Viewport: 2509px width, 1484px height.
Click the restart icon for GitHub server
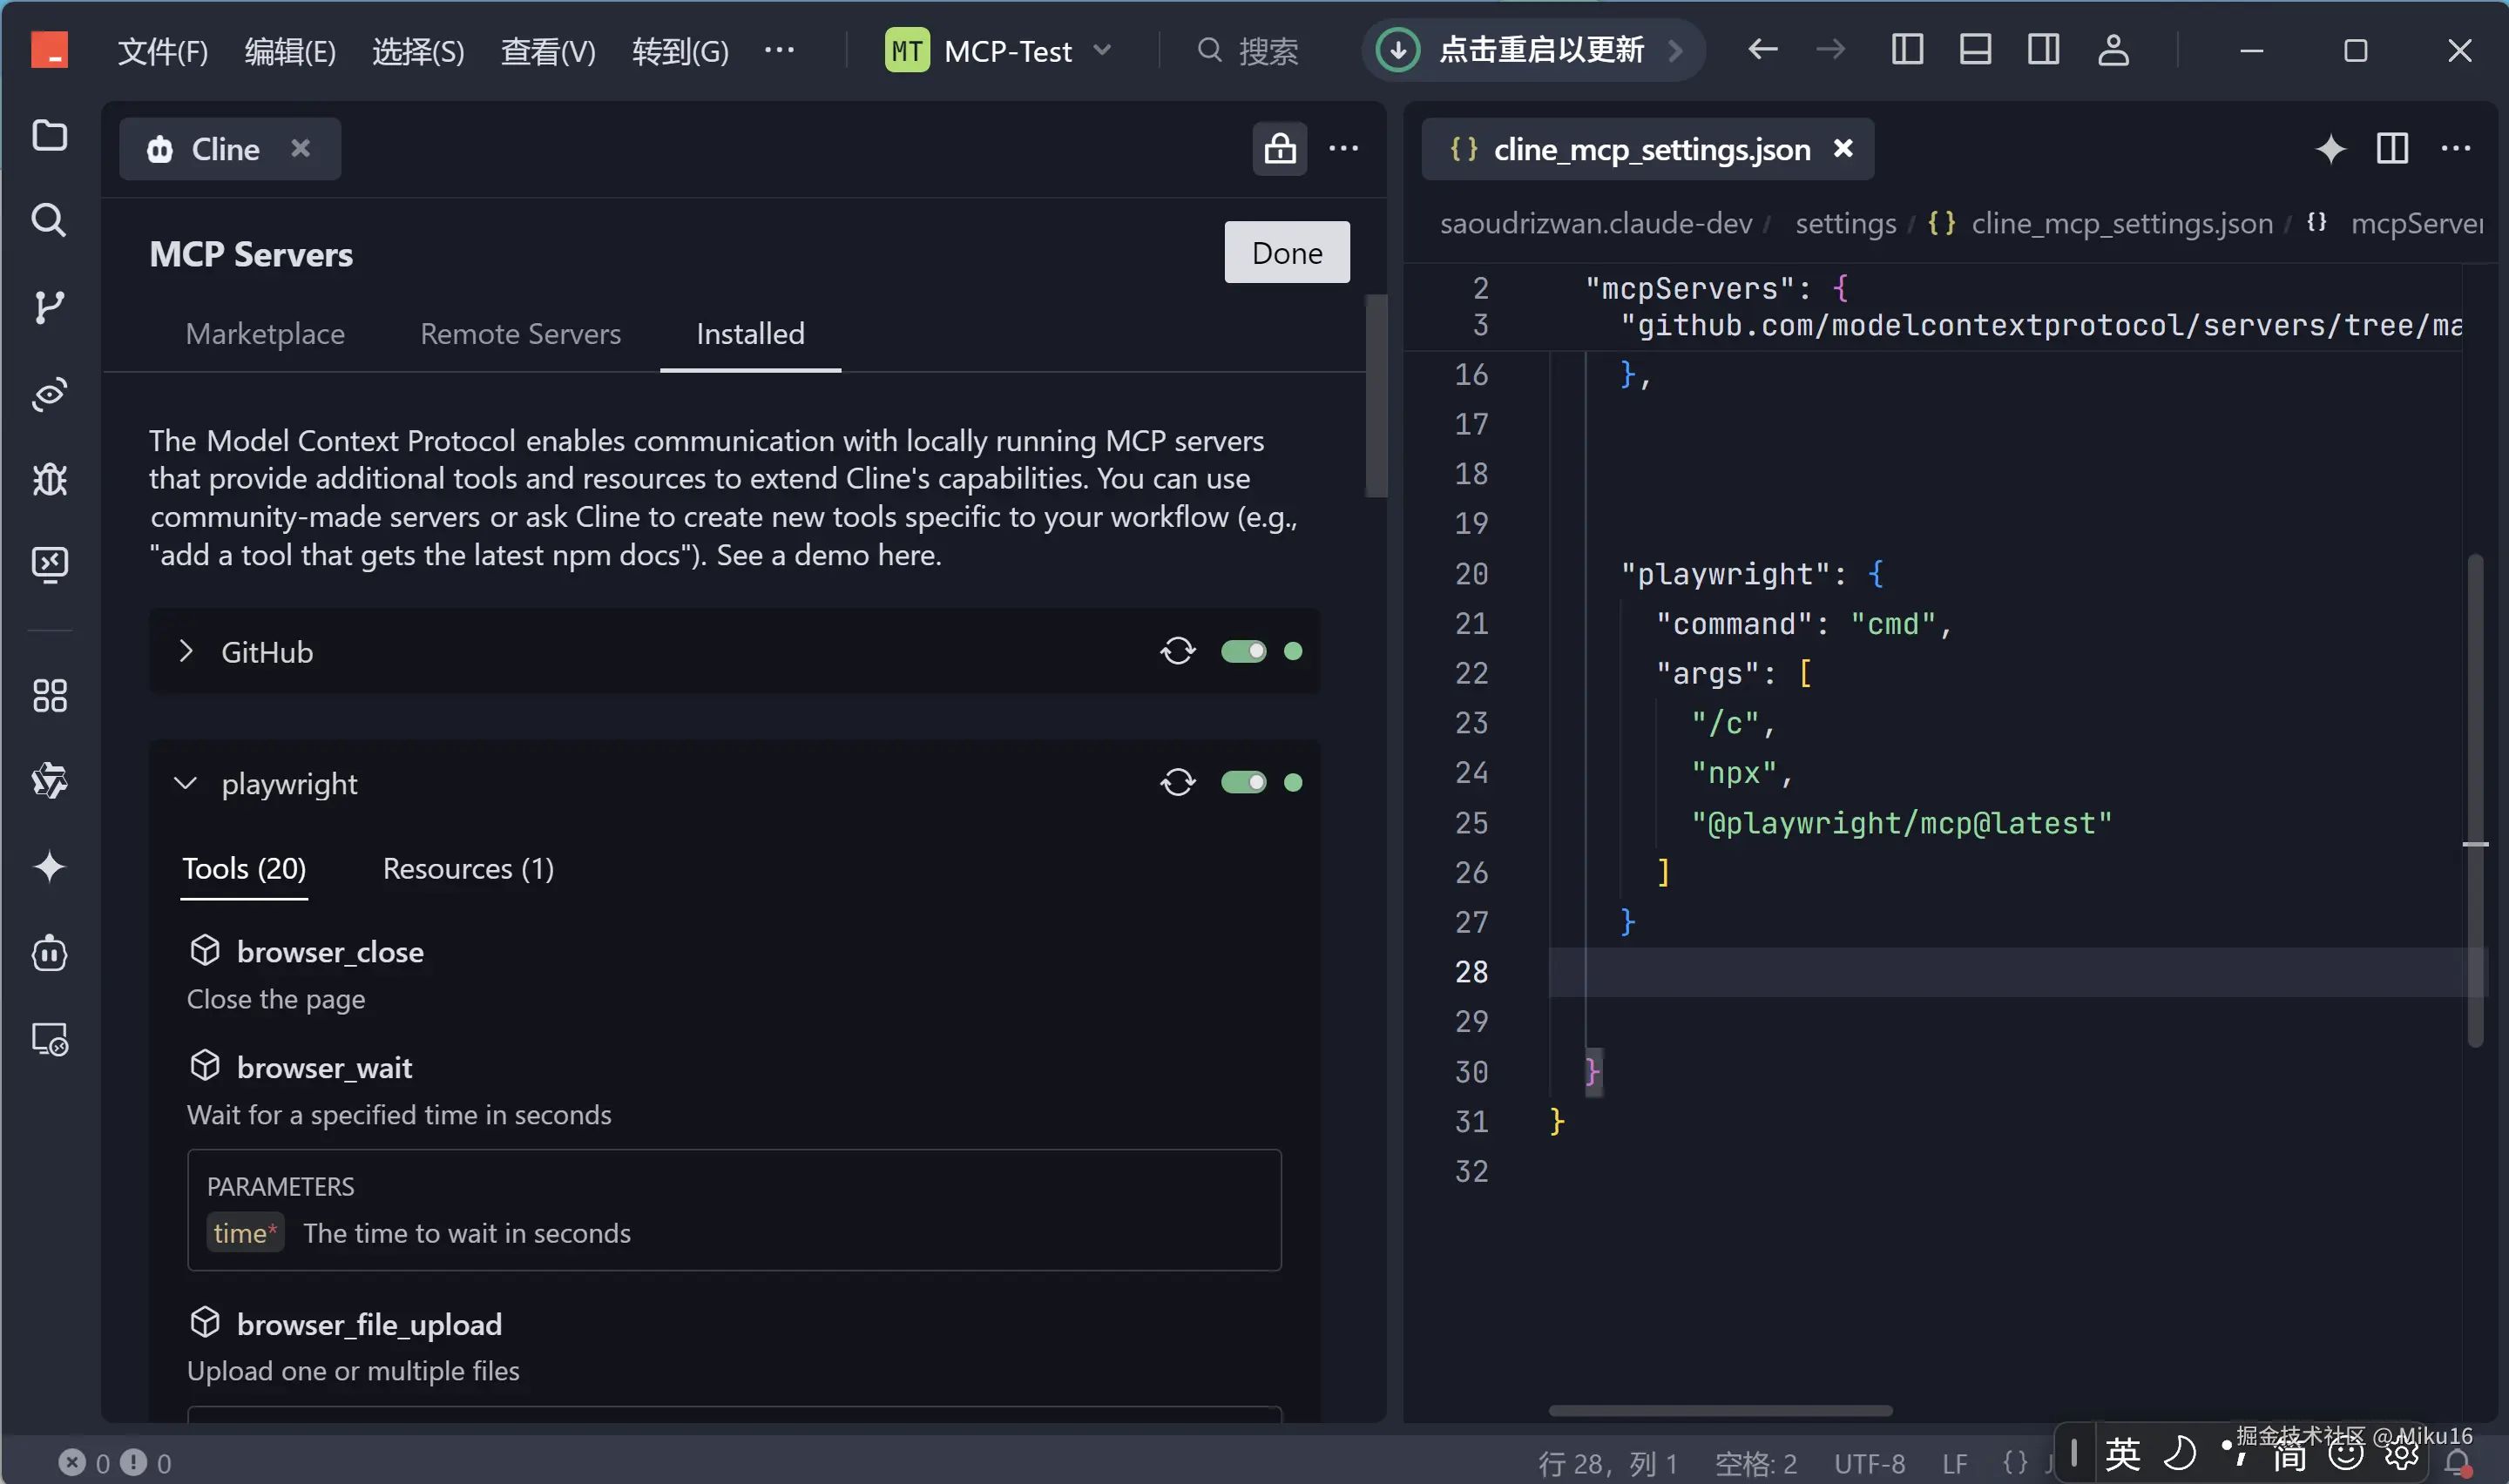coord(1177,651)
